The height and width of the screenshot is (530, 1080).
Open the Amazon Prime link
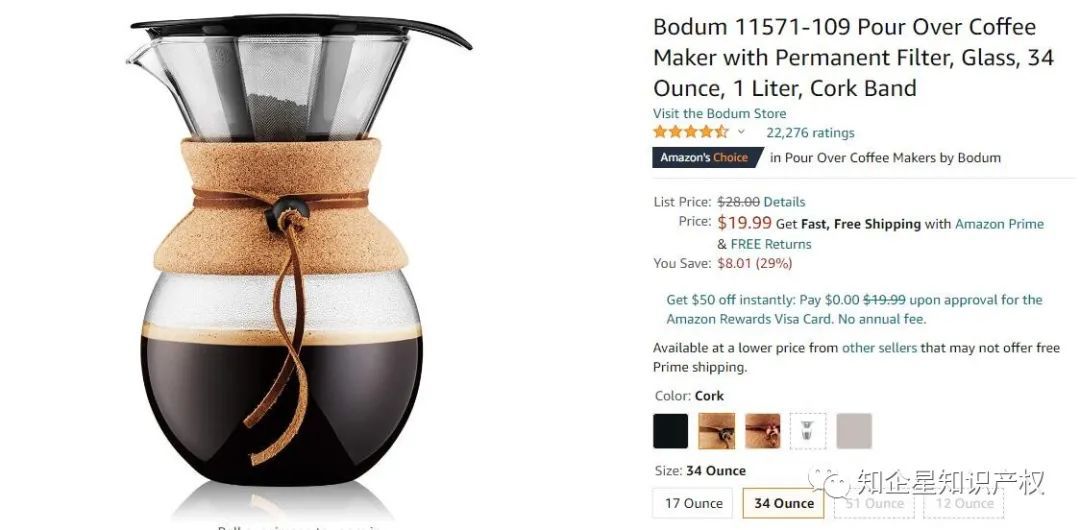[x=999, y=224]
